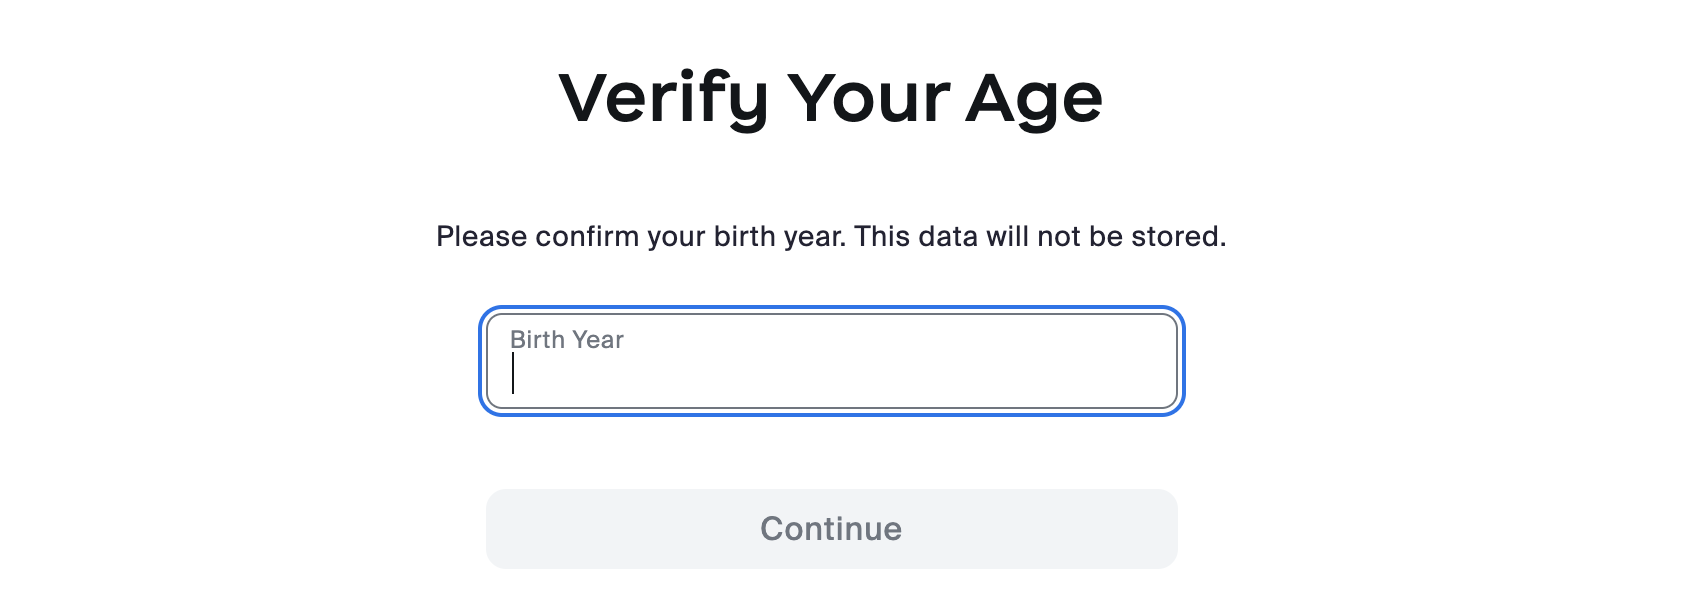Click the grayed-out Continue button
Screen dimensions: 1704x610
(x=831, y=529)
